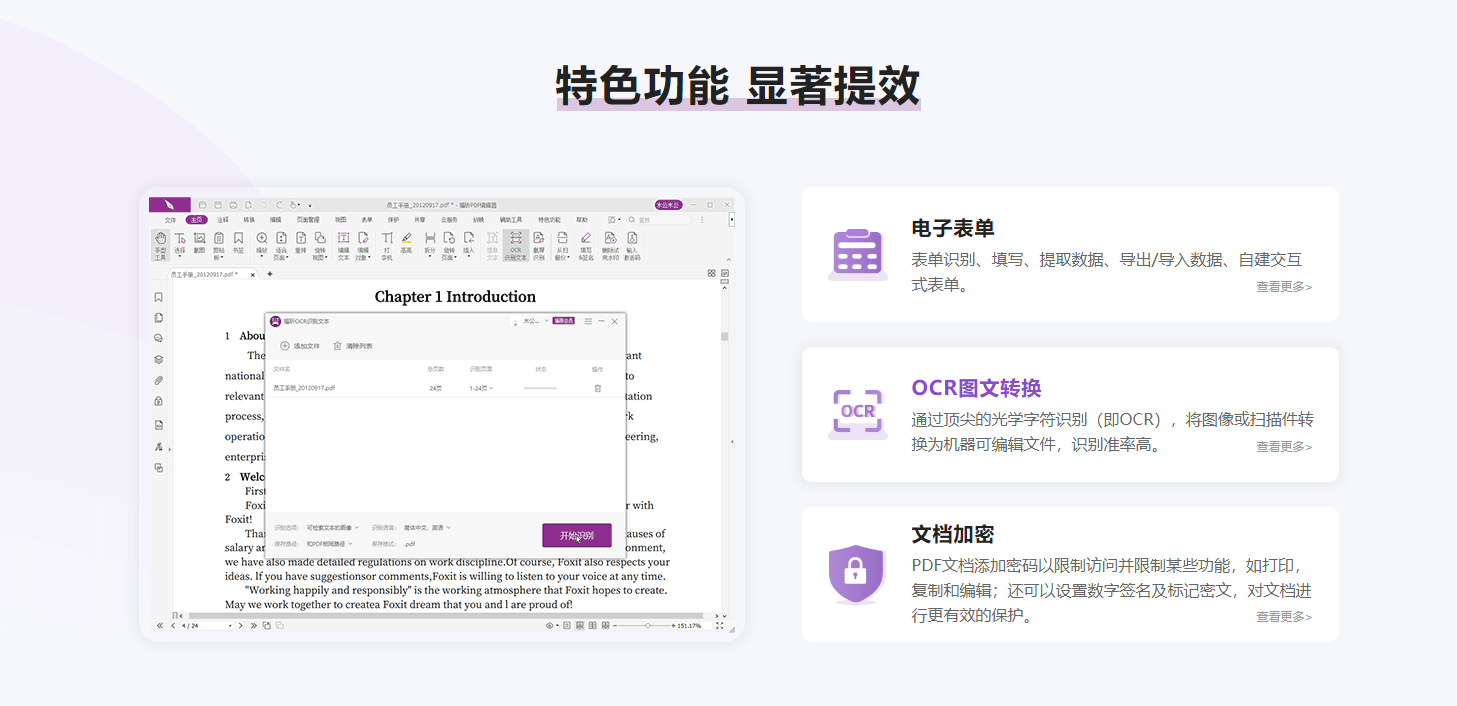Open the 识别语言 language dropdown
This screenshot has height=706, width=1457.
click(x=427, y=528)
